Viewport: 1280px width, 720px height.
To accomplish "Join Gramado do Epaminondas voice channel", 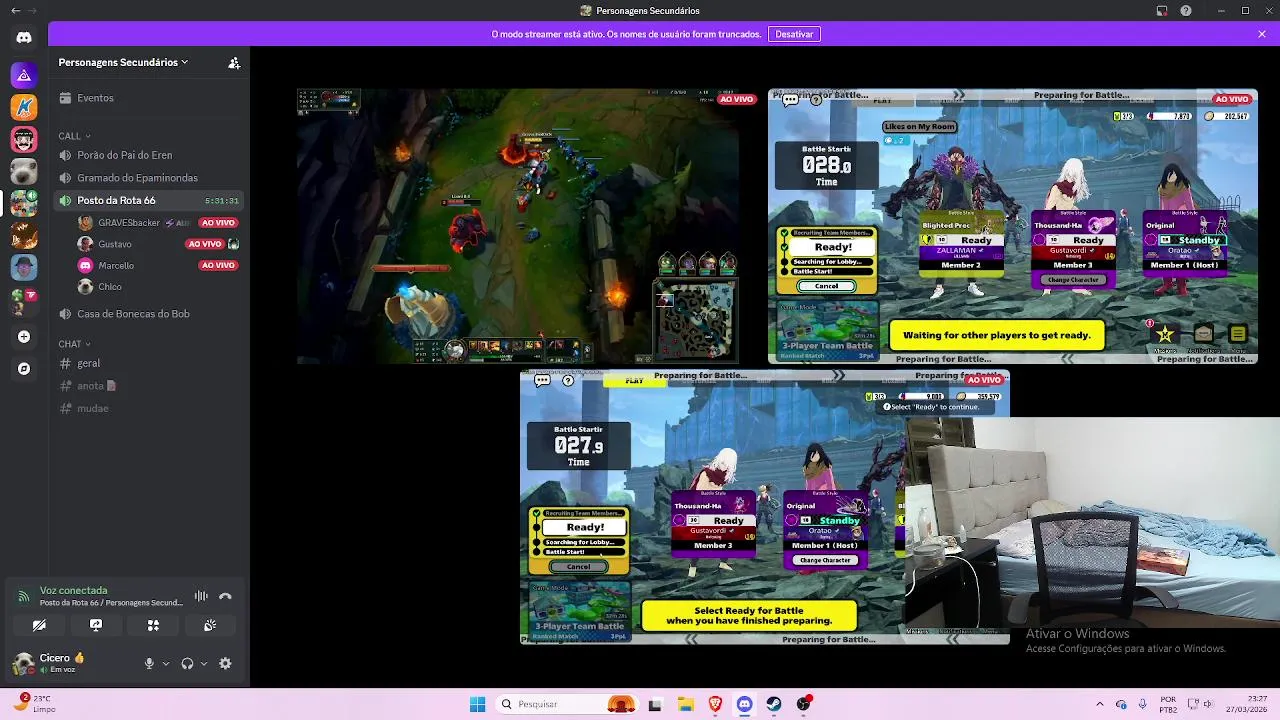I will [x=149, y=178].
